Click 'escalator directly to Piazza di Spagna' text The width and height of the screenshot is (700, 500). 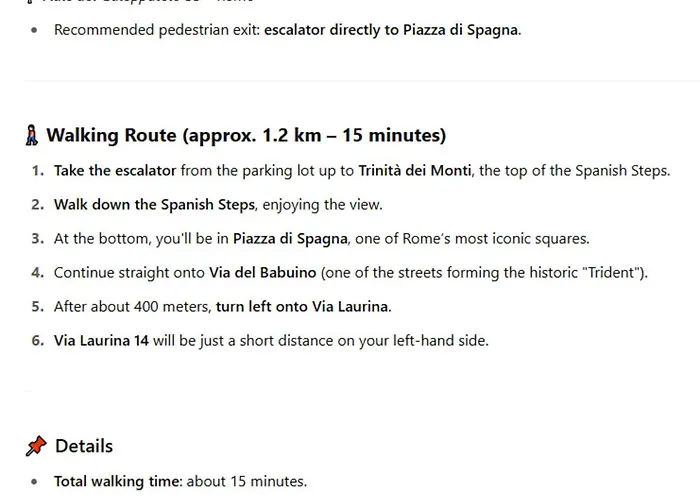coord(391,30)
